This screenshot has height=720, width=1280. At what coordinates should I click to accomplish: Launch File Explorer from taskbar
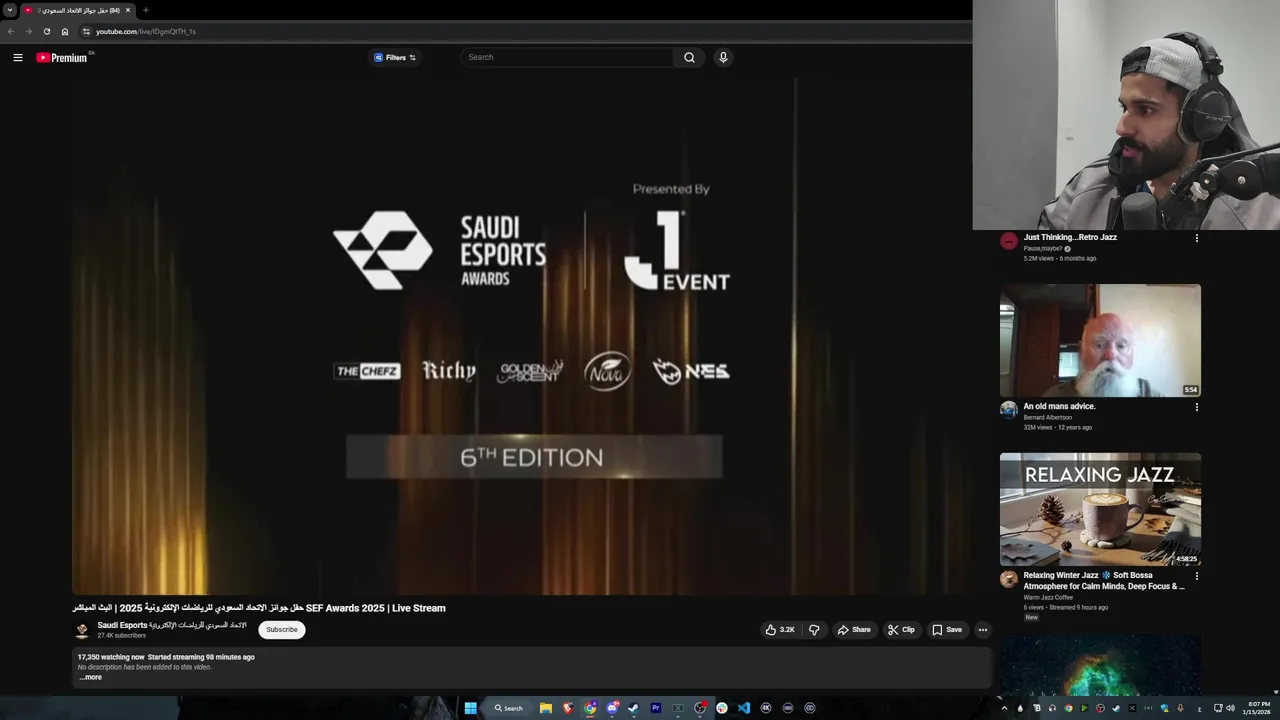(546, 708)
